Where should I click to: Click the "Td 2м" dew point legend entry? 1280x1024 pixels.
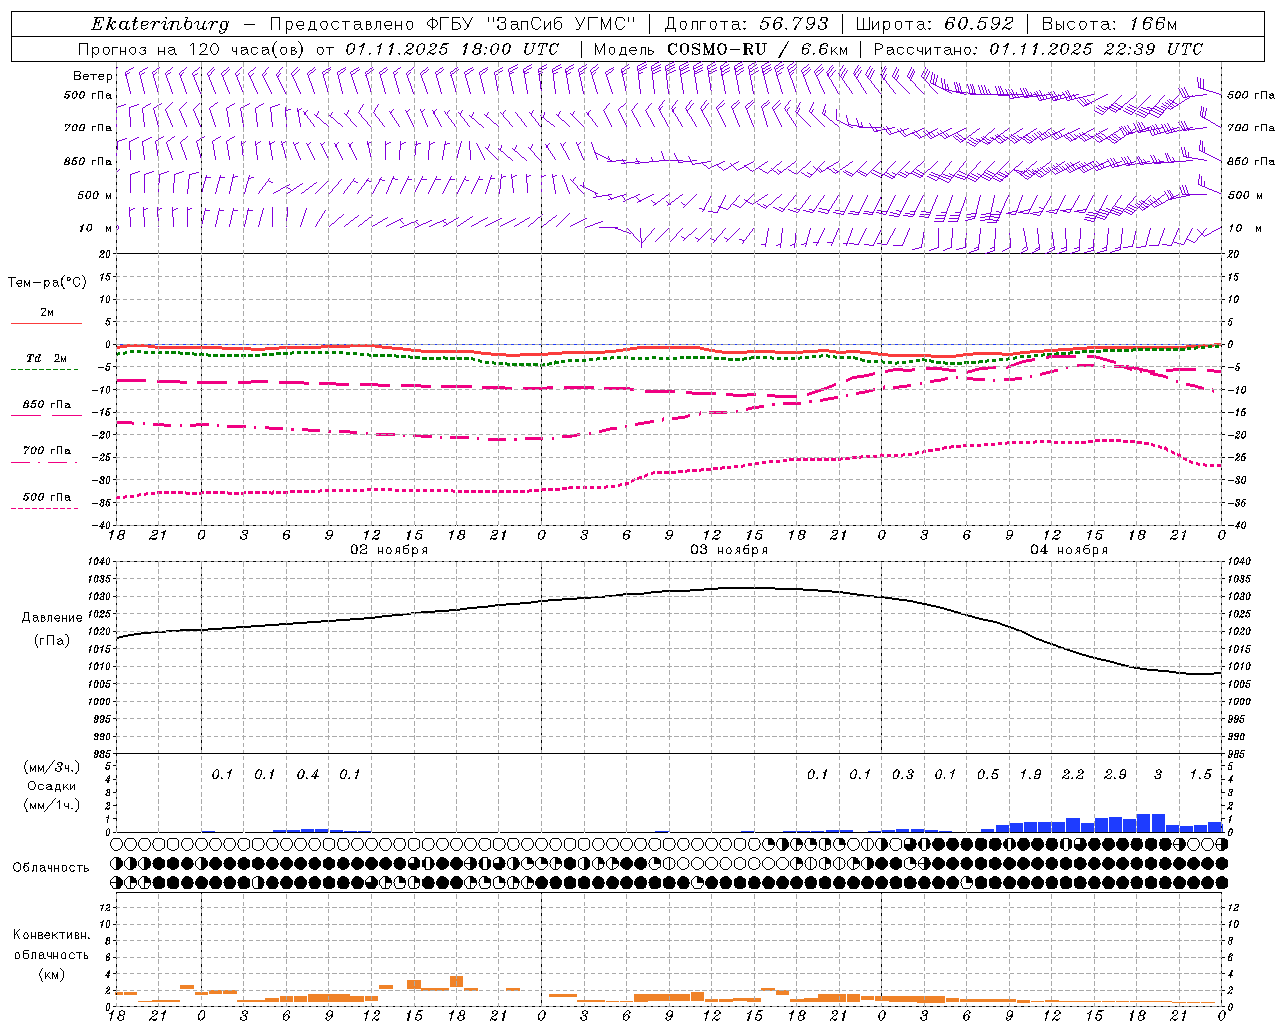coord(46,358)
